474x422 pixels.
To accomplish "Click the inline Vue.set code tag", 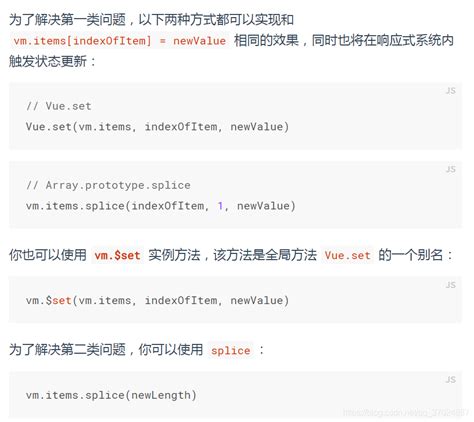I will coord(347,256).
